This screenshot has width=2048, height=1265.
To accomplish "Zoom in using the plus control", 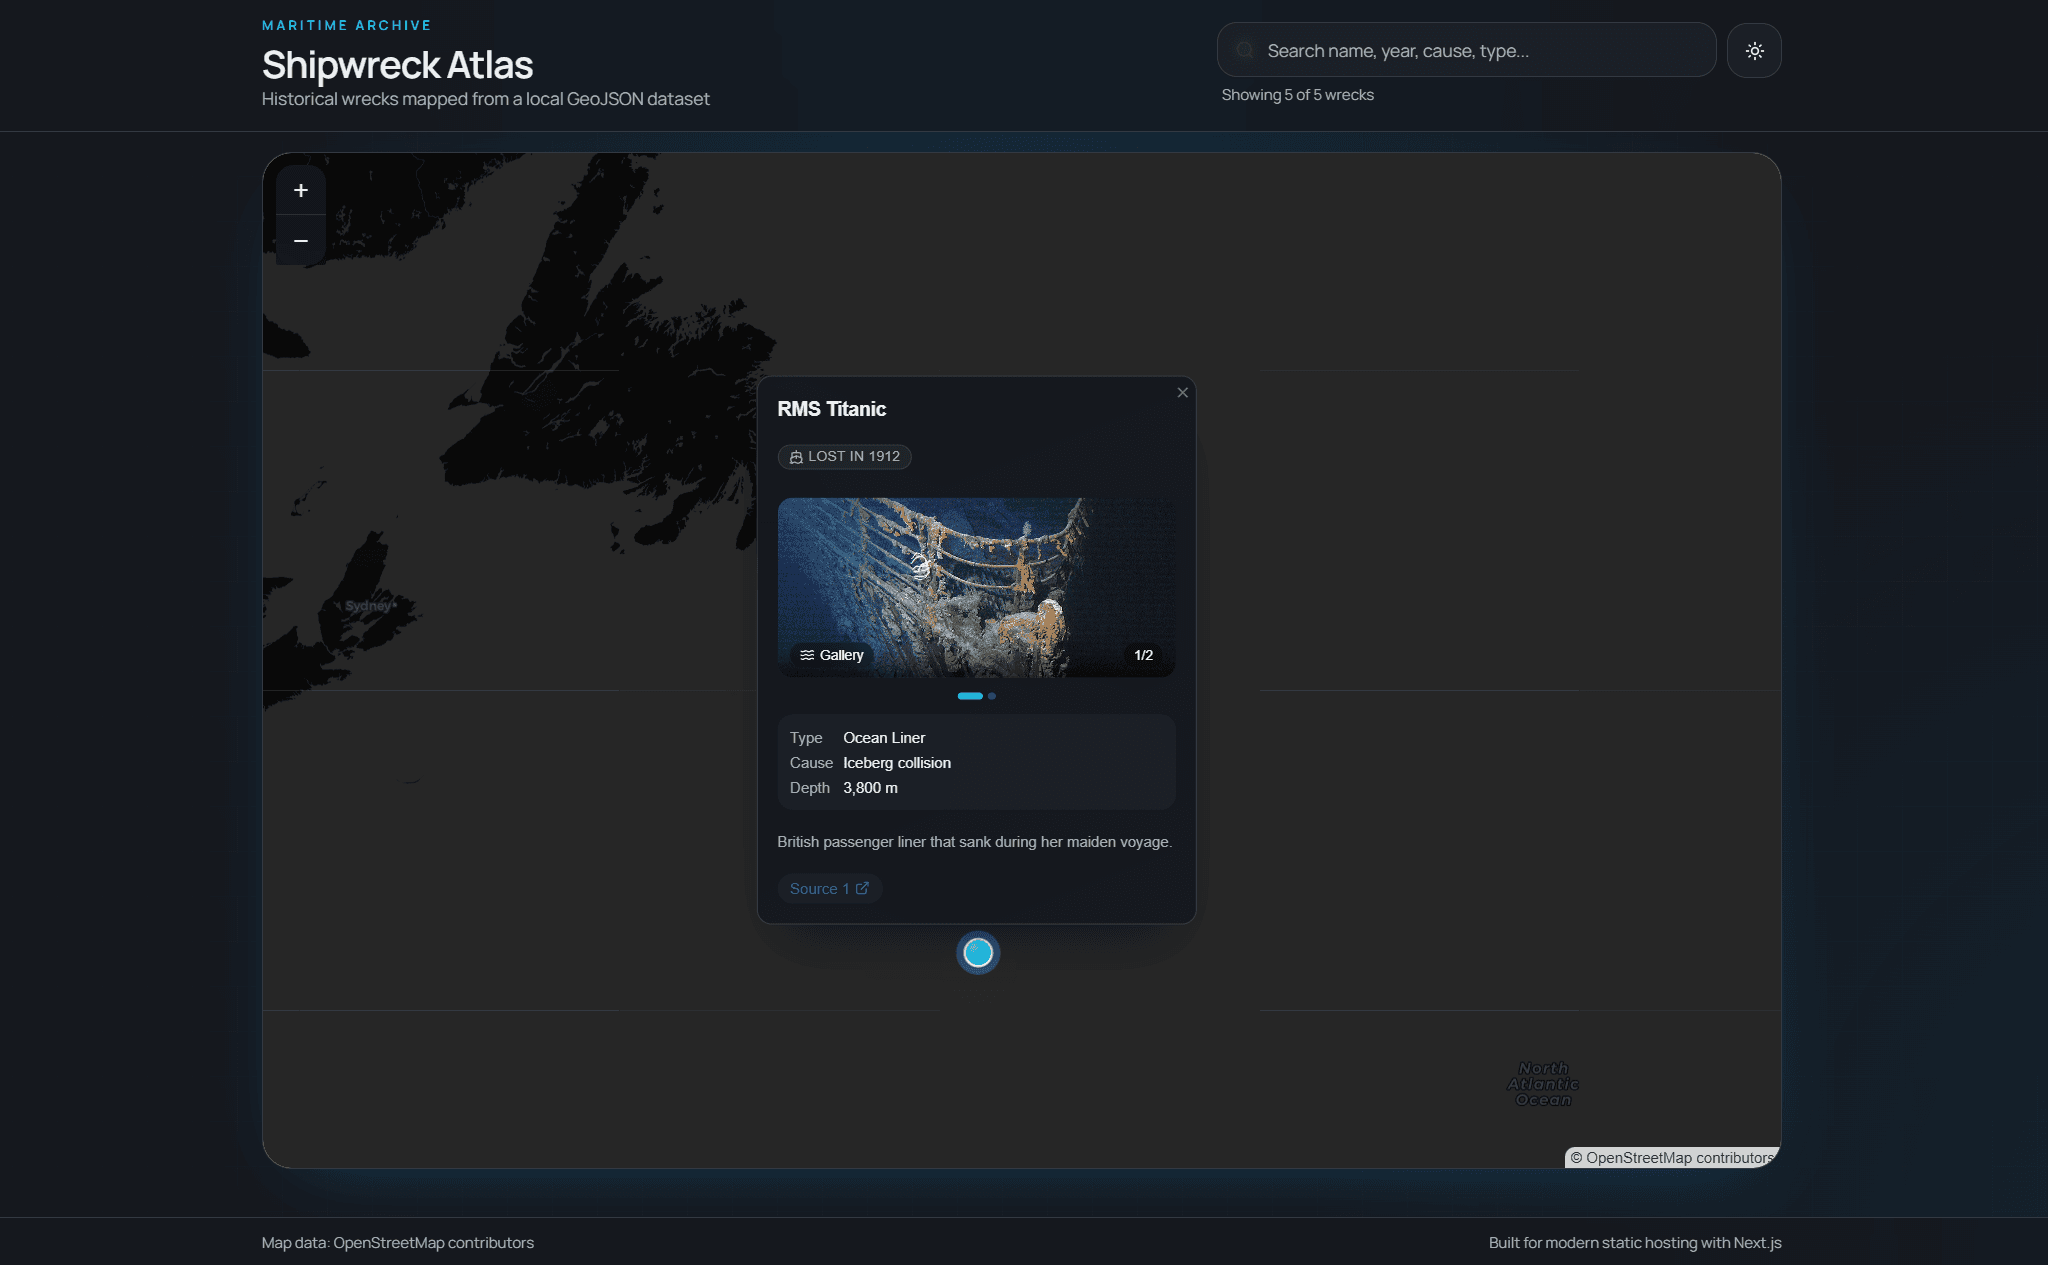I will 300,190.
